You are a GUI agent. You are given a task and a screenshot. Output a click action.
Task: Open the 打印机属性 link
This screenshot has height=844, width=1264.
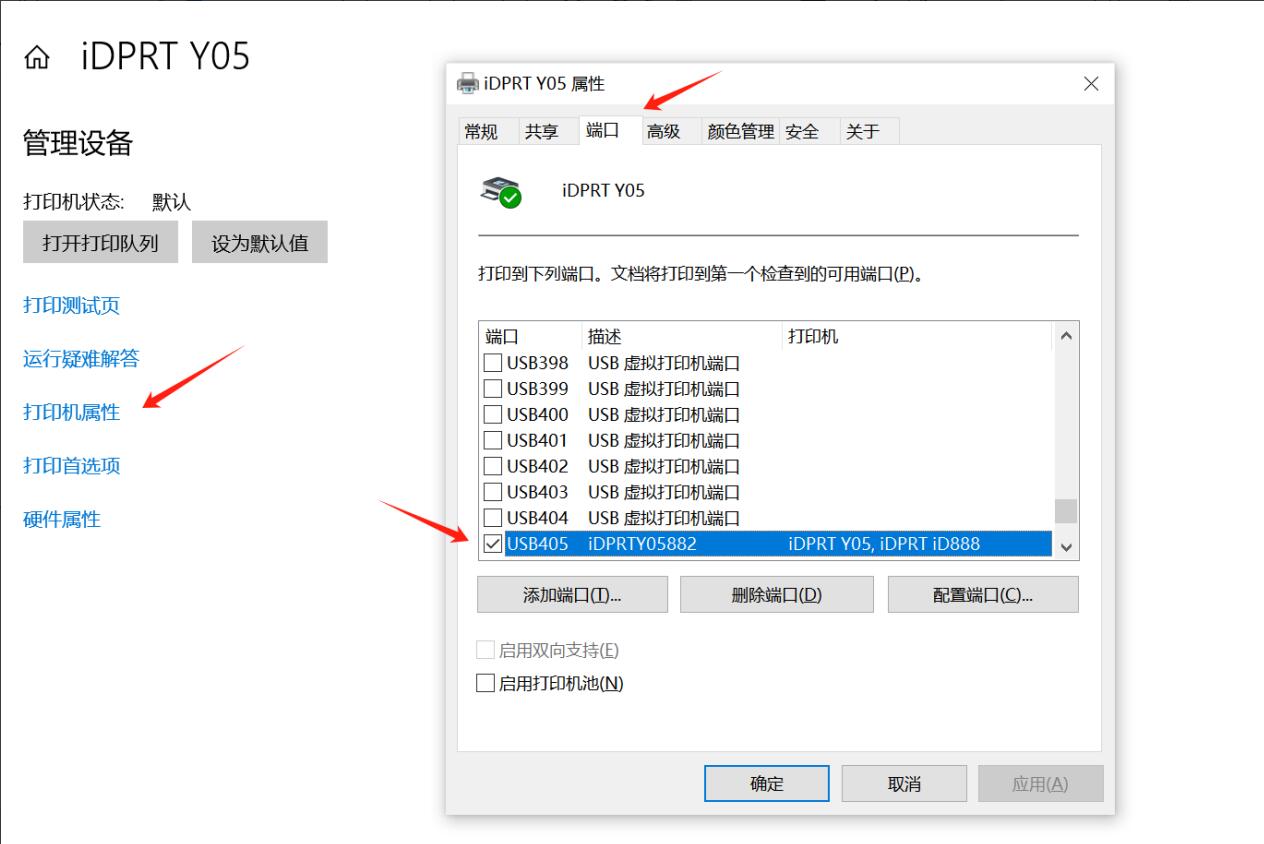[72, 412]
